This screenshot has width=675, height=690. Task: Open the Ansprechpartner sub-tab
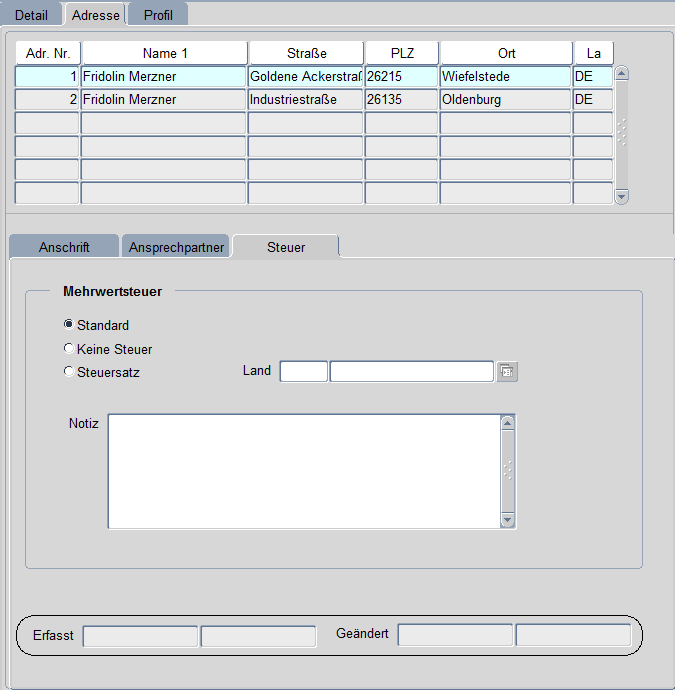click(177, 247)
